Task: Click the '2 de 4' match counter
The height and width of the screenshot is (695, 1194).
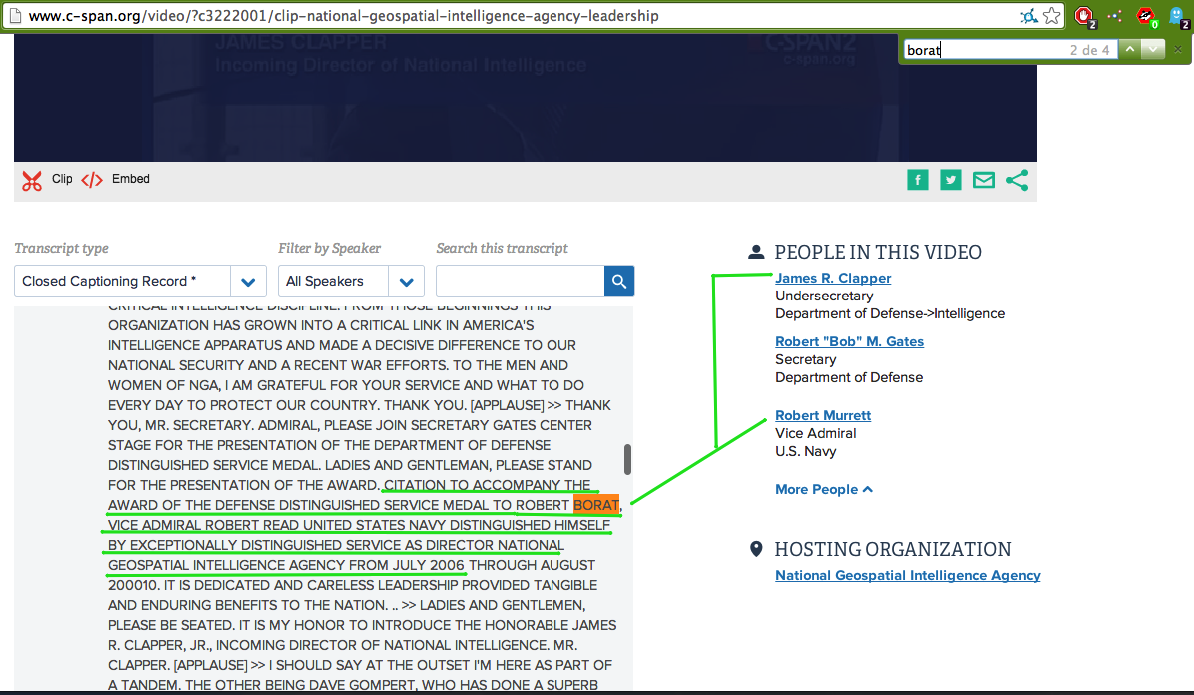Action: point(1090,50)
